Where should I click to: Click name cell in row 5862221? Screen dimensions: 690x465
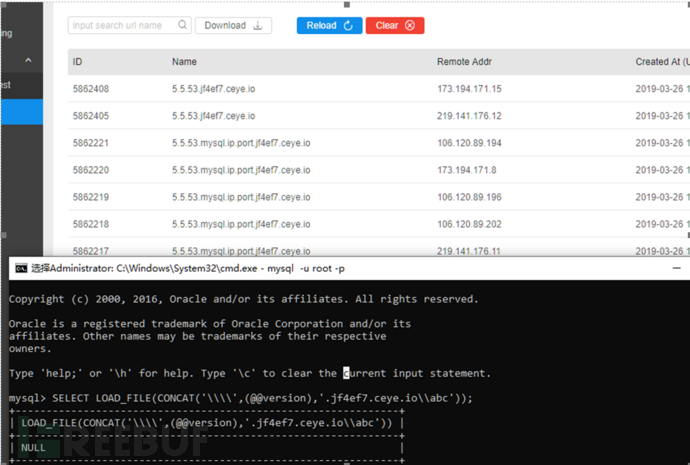(x=241, y=143)
